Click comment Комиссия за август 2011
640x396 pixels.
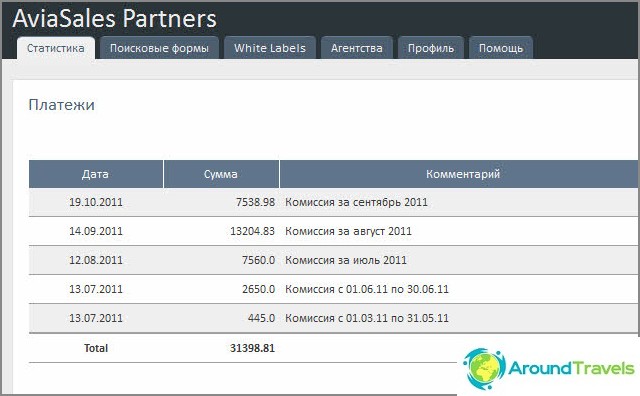(x=349, y=231)
